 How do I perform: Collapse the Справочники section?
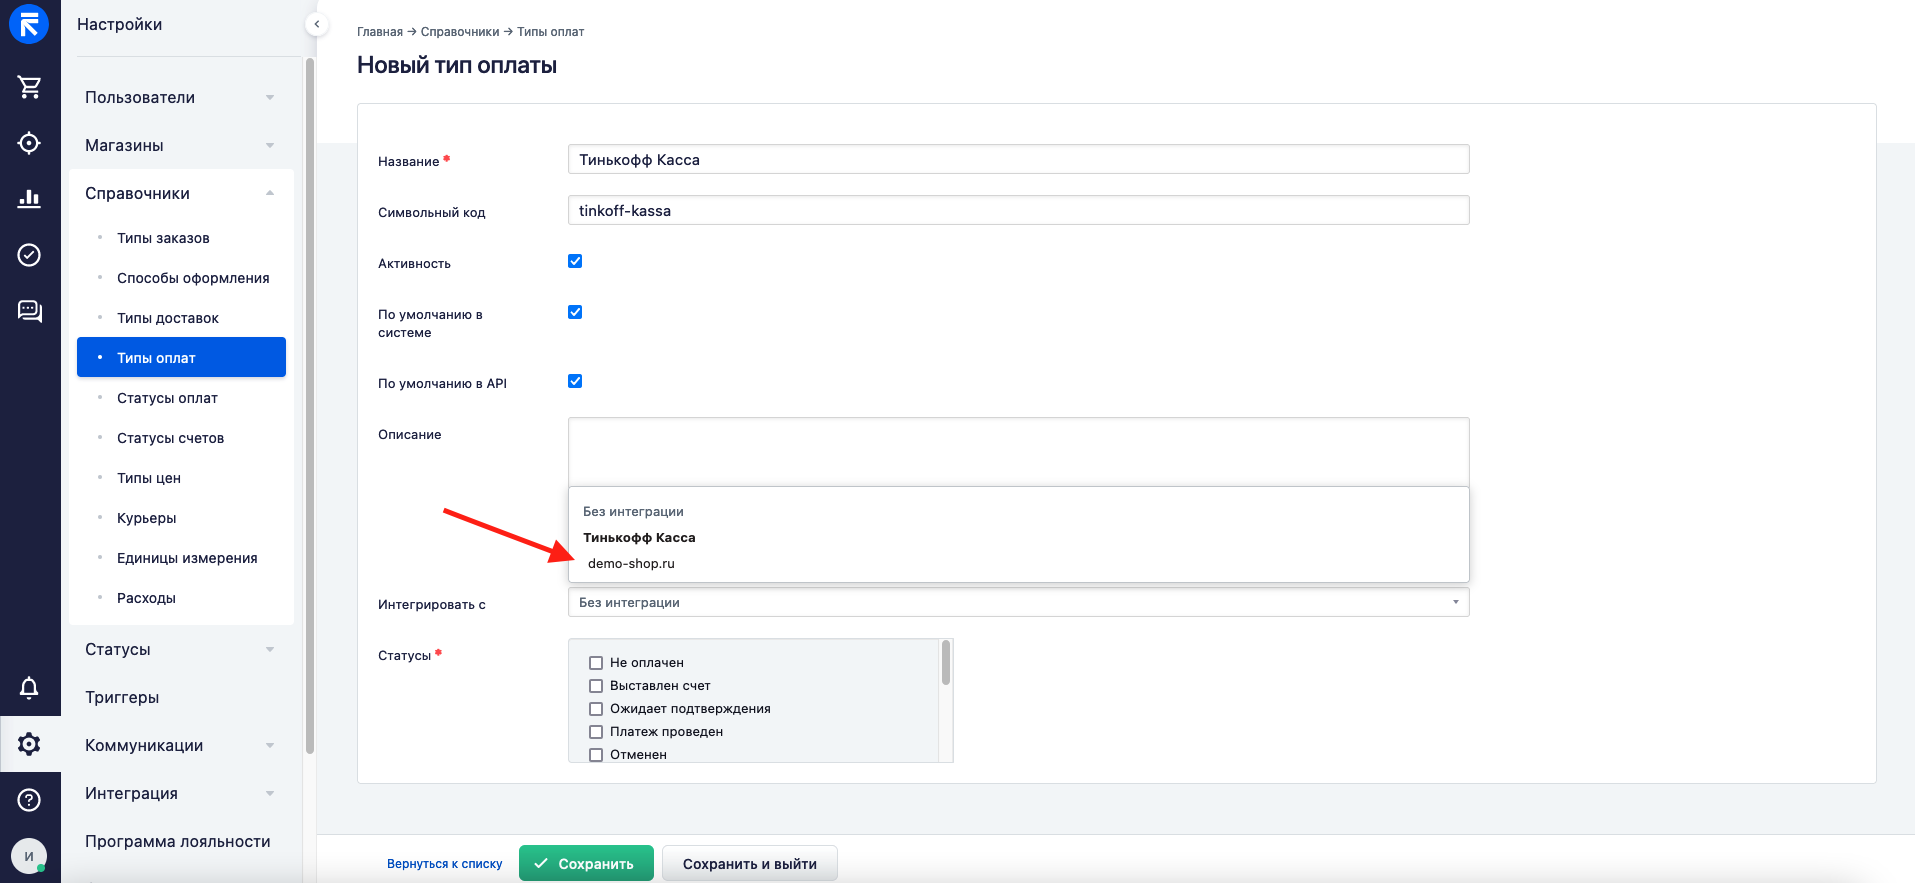[181, 193]
